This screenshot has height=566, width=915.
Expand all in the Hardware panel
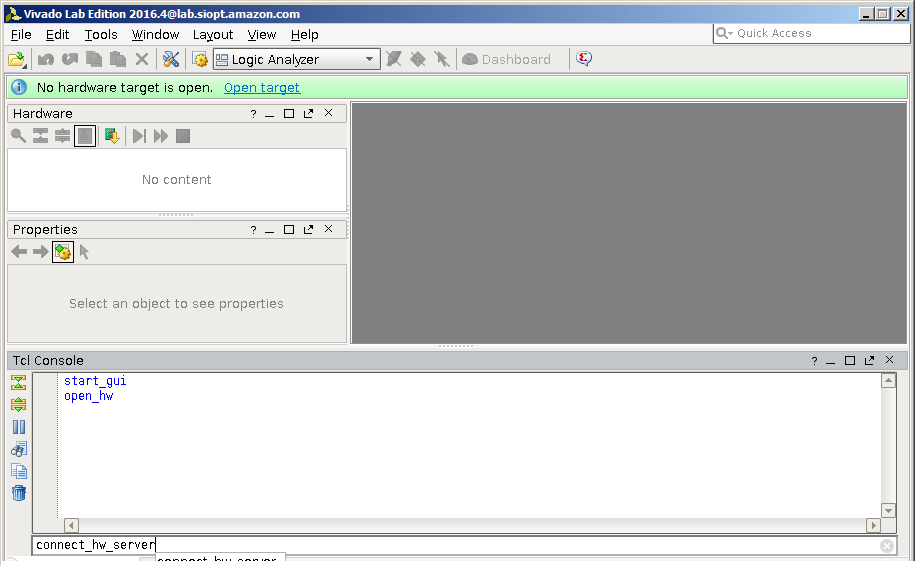(62, 136)
